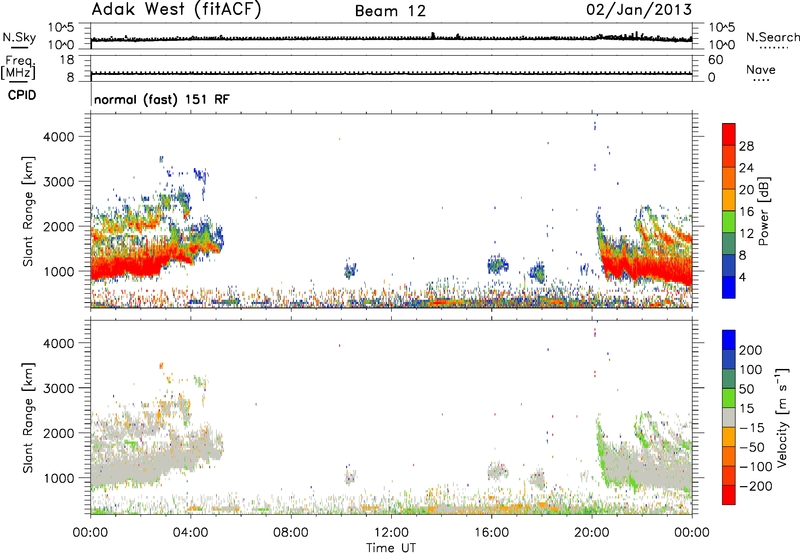800x554 pixels.
Task: Pick the velocity colorbar segment between -50 and -100
Action: 729,456
